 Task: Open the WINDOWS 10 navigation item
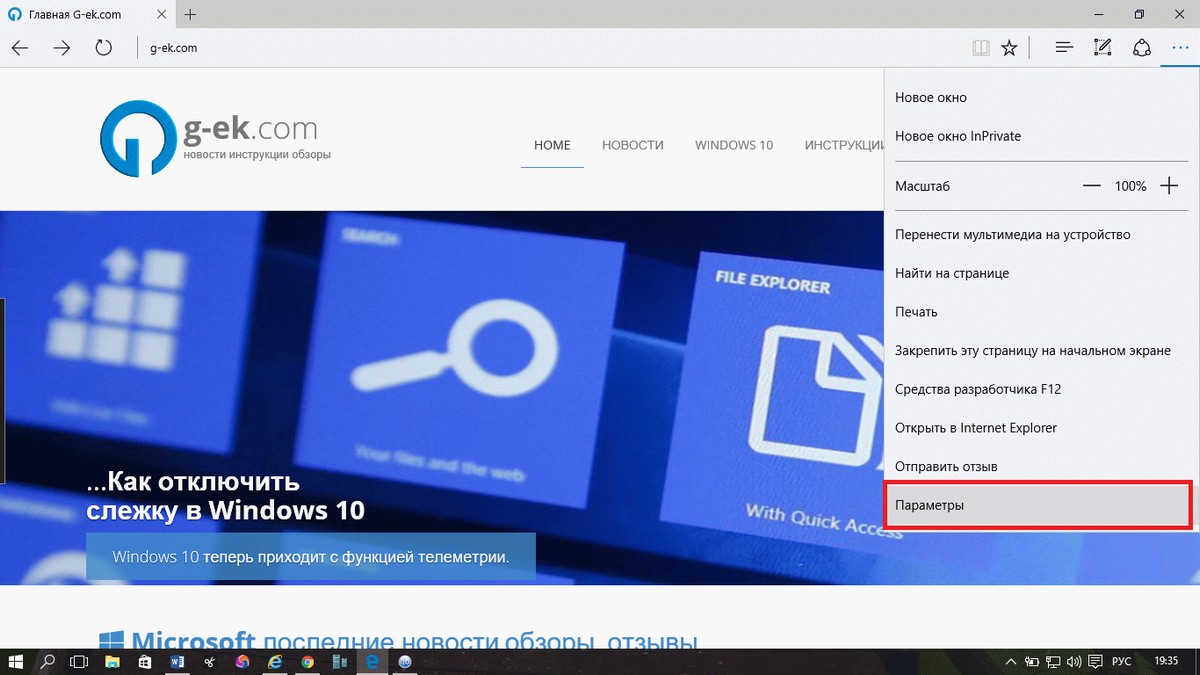pyautogui.click(x=734, y=145)
